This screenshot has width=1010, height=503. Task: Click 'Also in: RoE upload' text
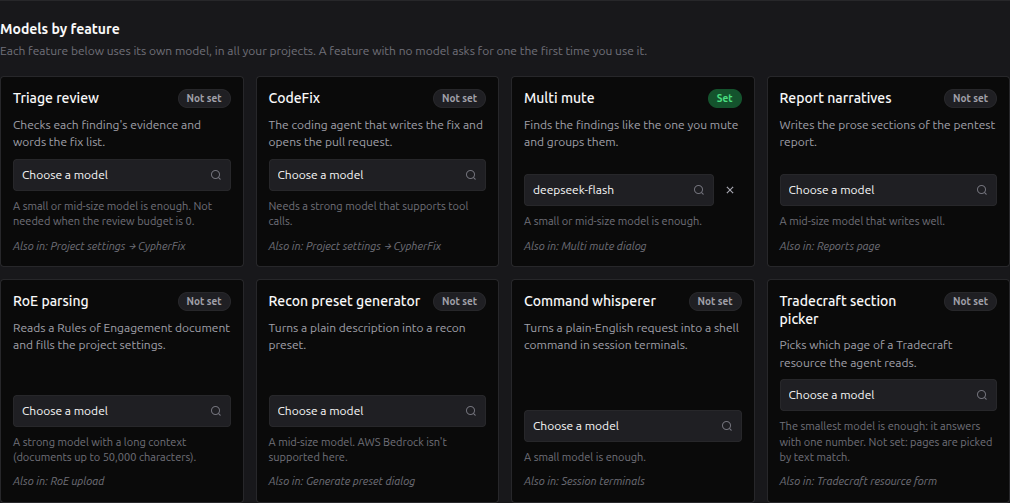coord(59,481)
